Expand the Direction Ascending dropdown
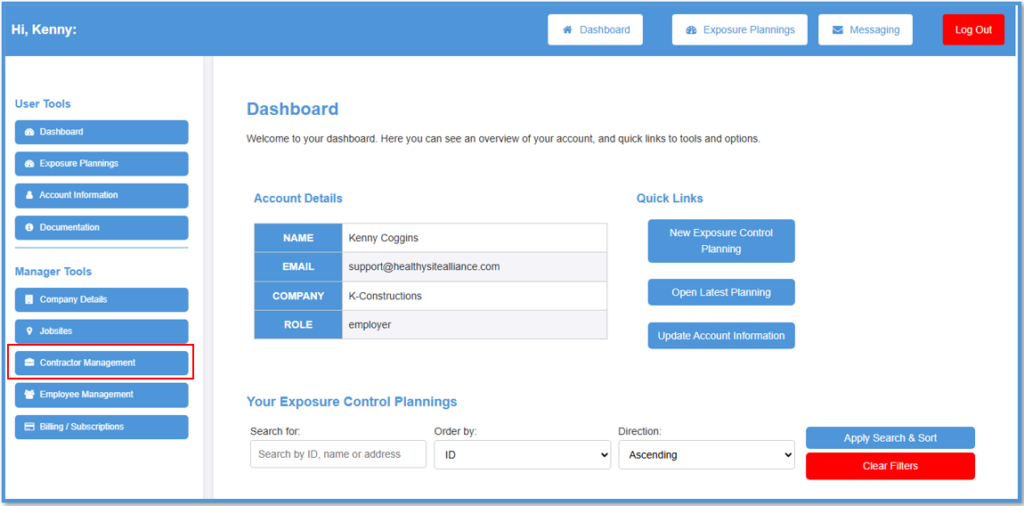 (707, 454)
